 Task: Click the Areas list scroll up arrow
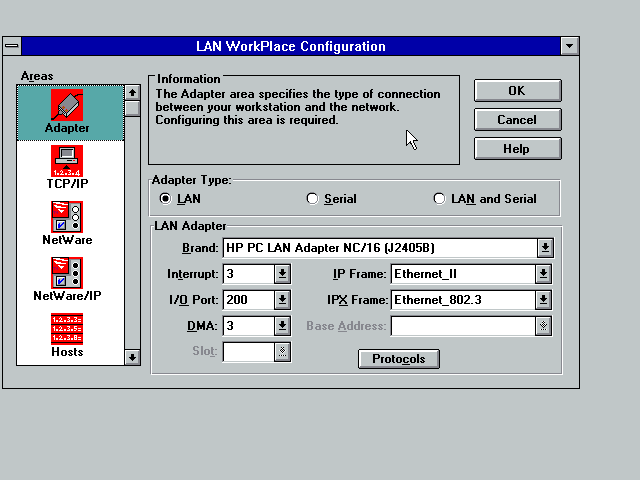[x=132, y=93]
